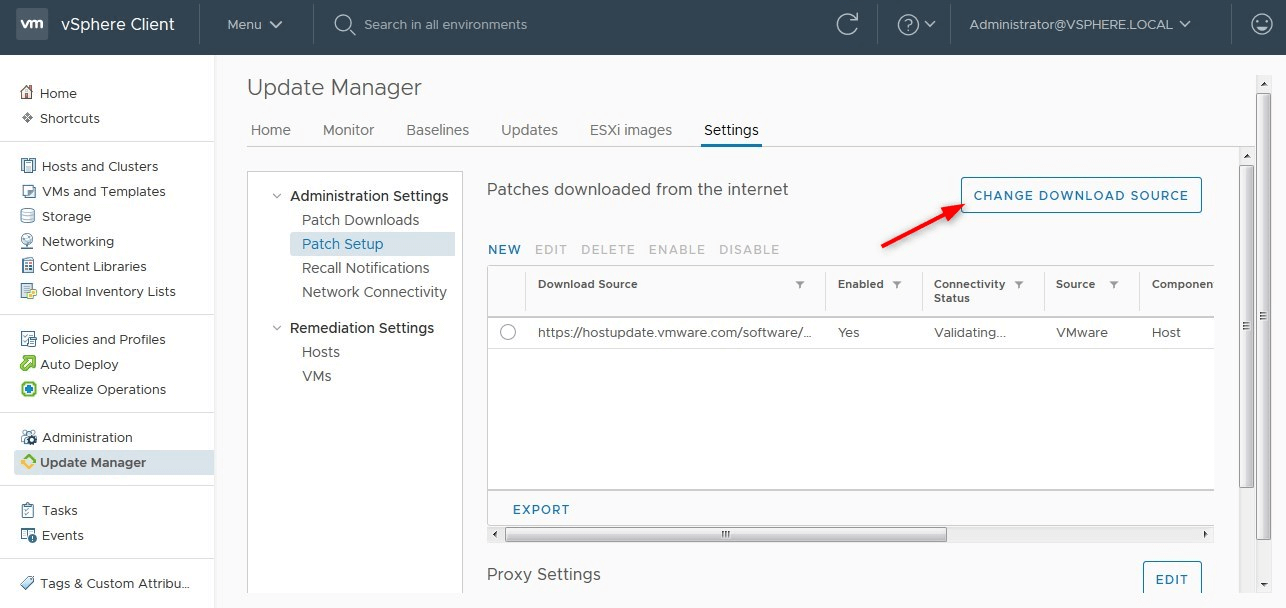Click the Tasks clipboard icon
The image size is (1286, 608).
tap(28, 510)
